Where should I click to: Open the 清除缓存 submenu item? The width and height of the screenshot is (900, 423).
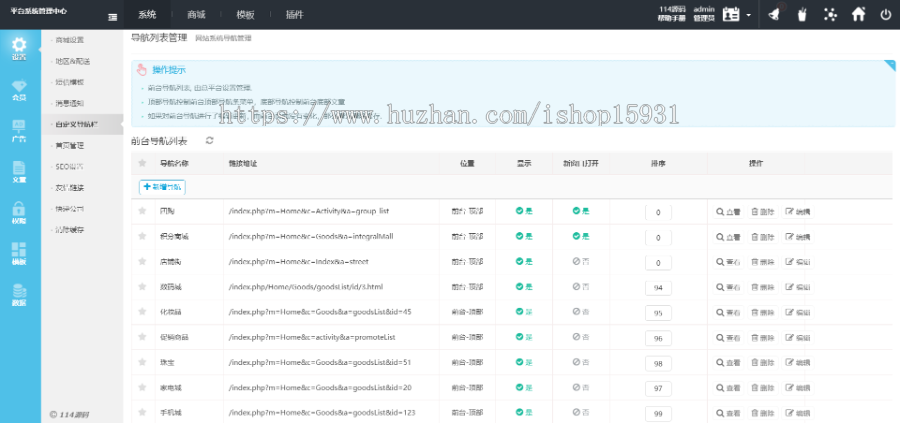(x=69, y=230)
